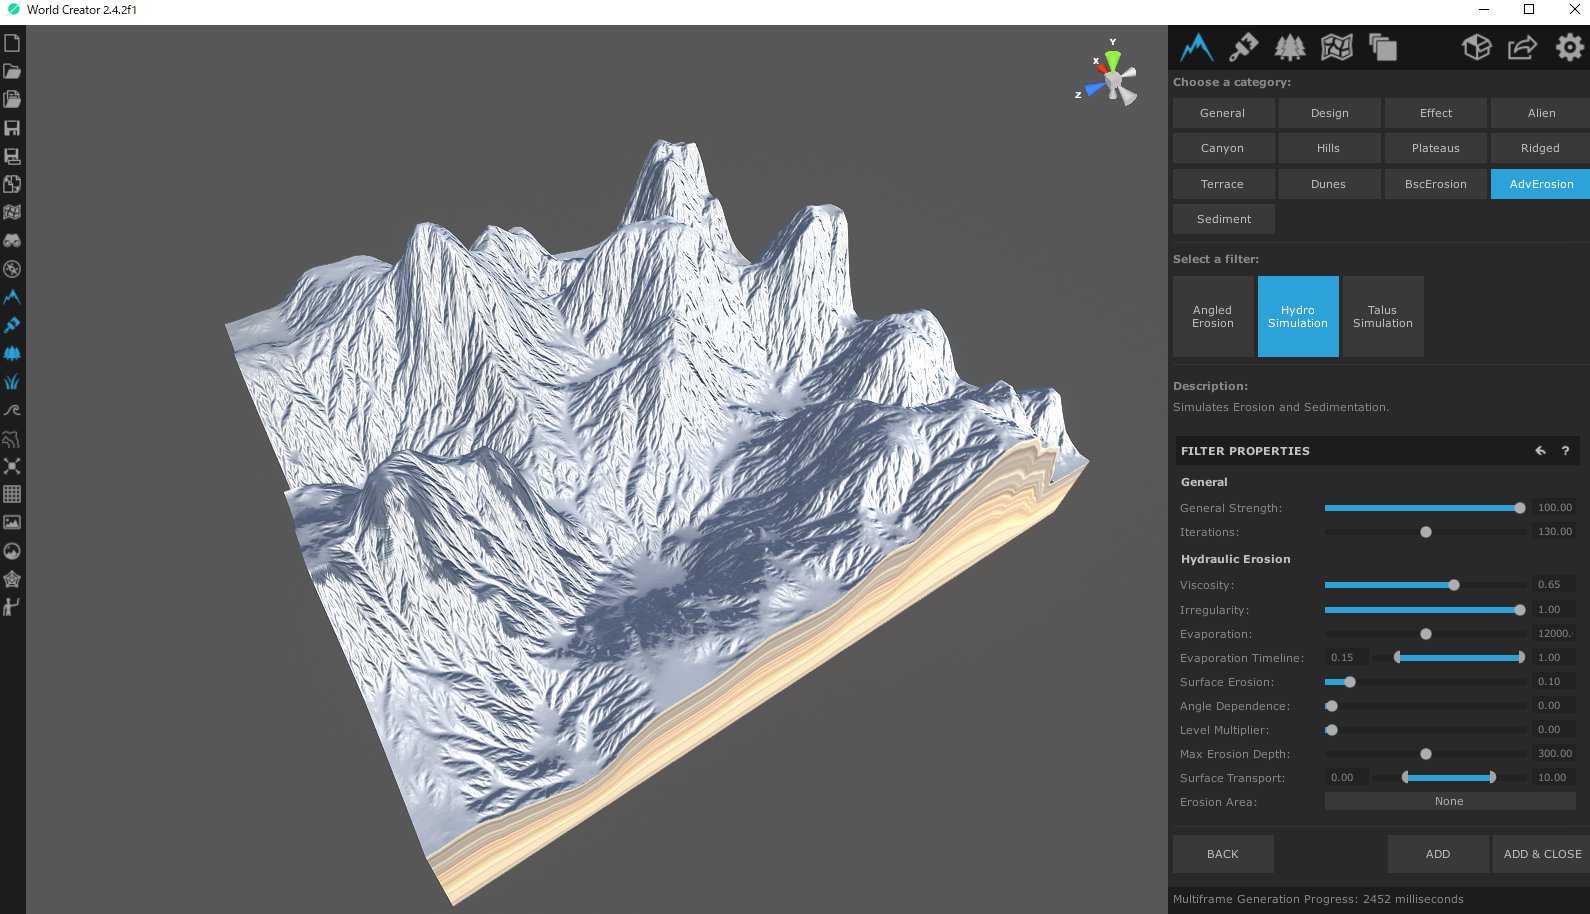Select the General category
This screenshot has height=914, width=1590.
(x=1223, y=113)
